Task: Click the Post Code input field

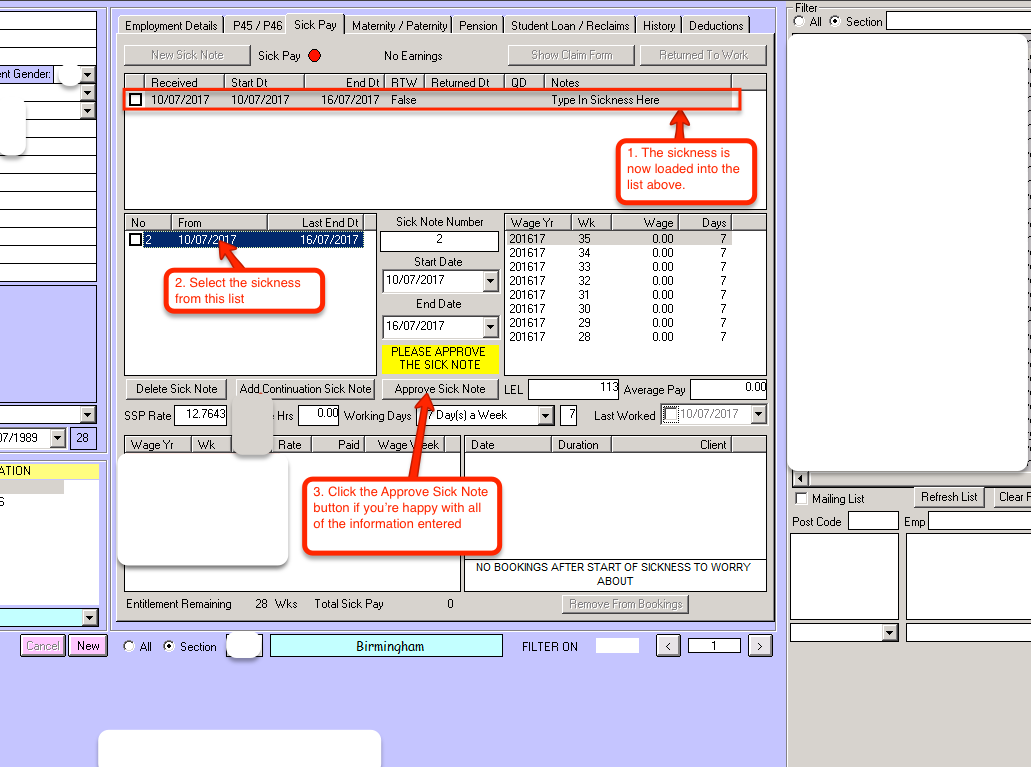Action: 873,521
